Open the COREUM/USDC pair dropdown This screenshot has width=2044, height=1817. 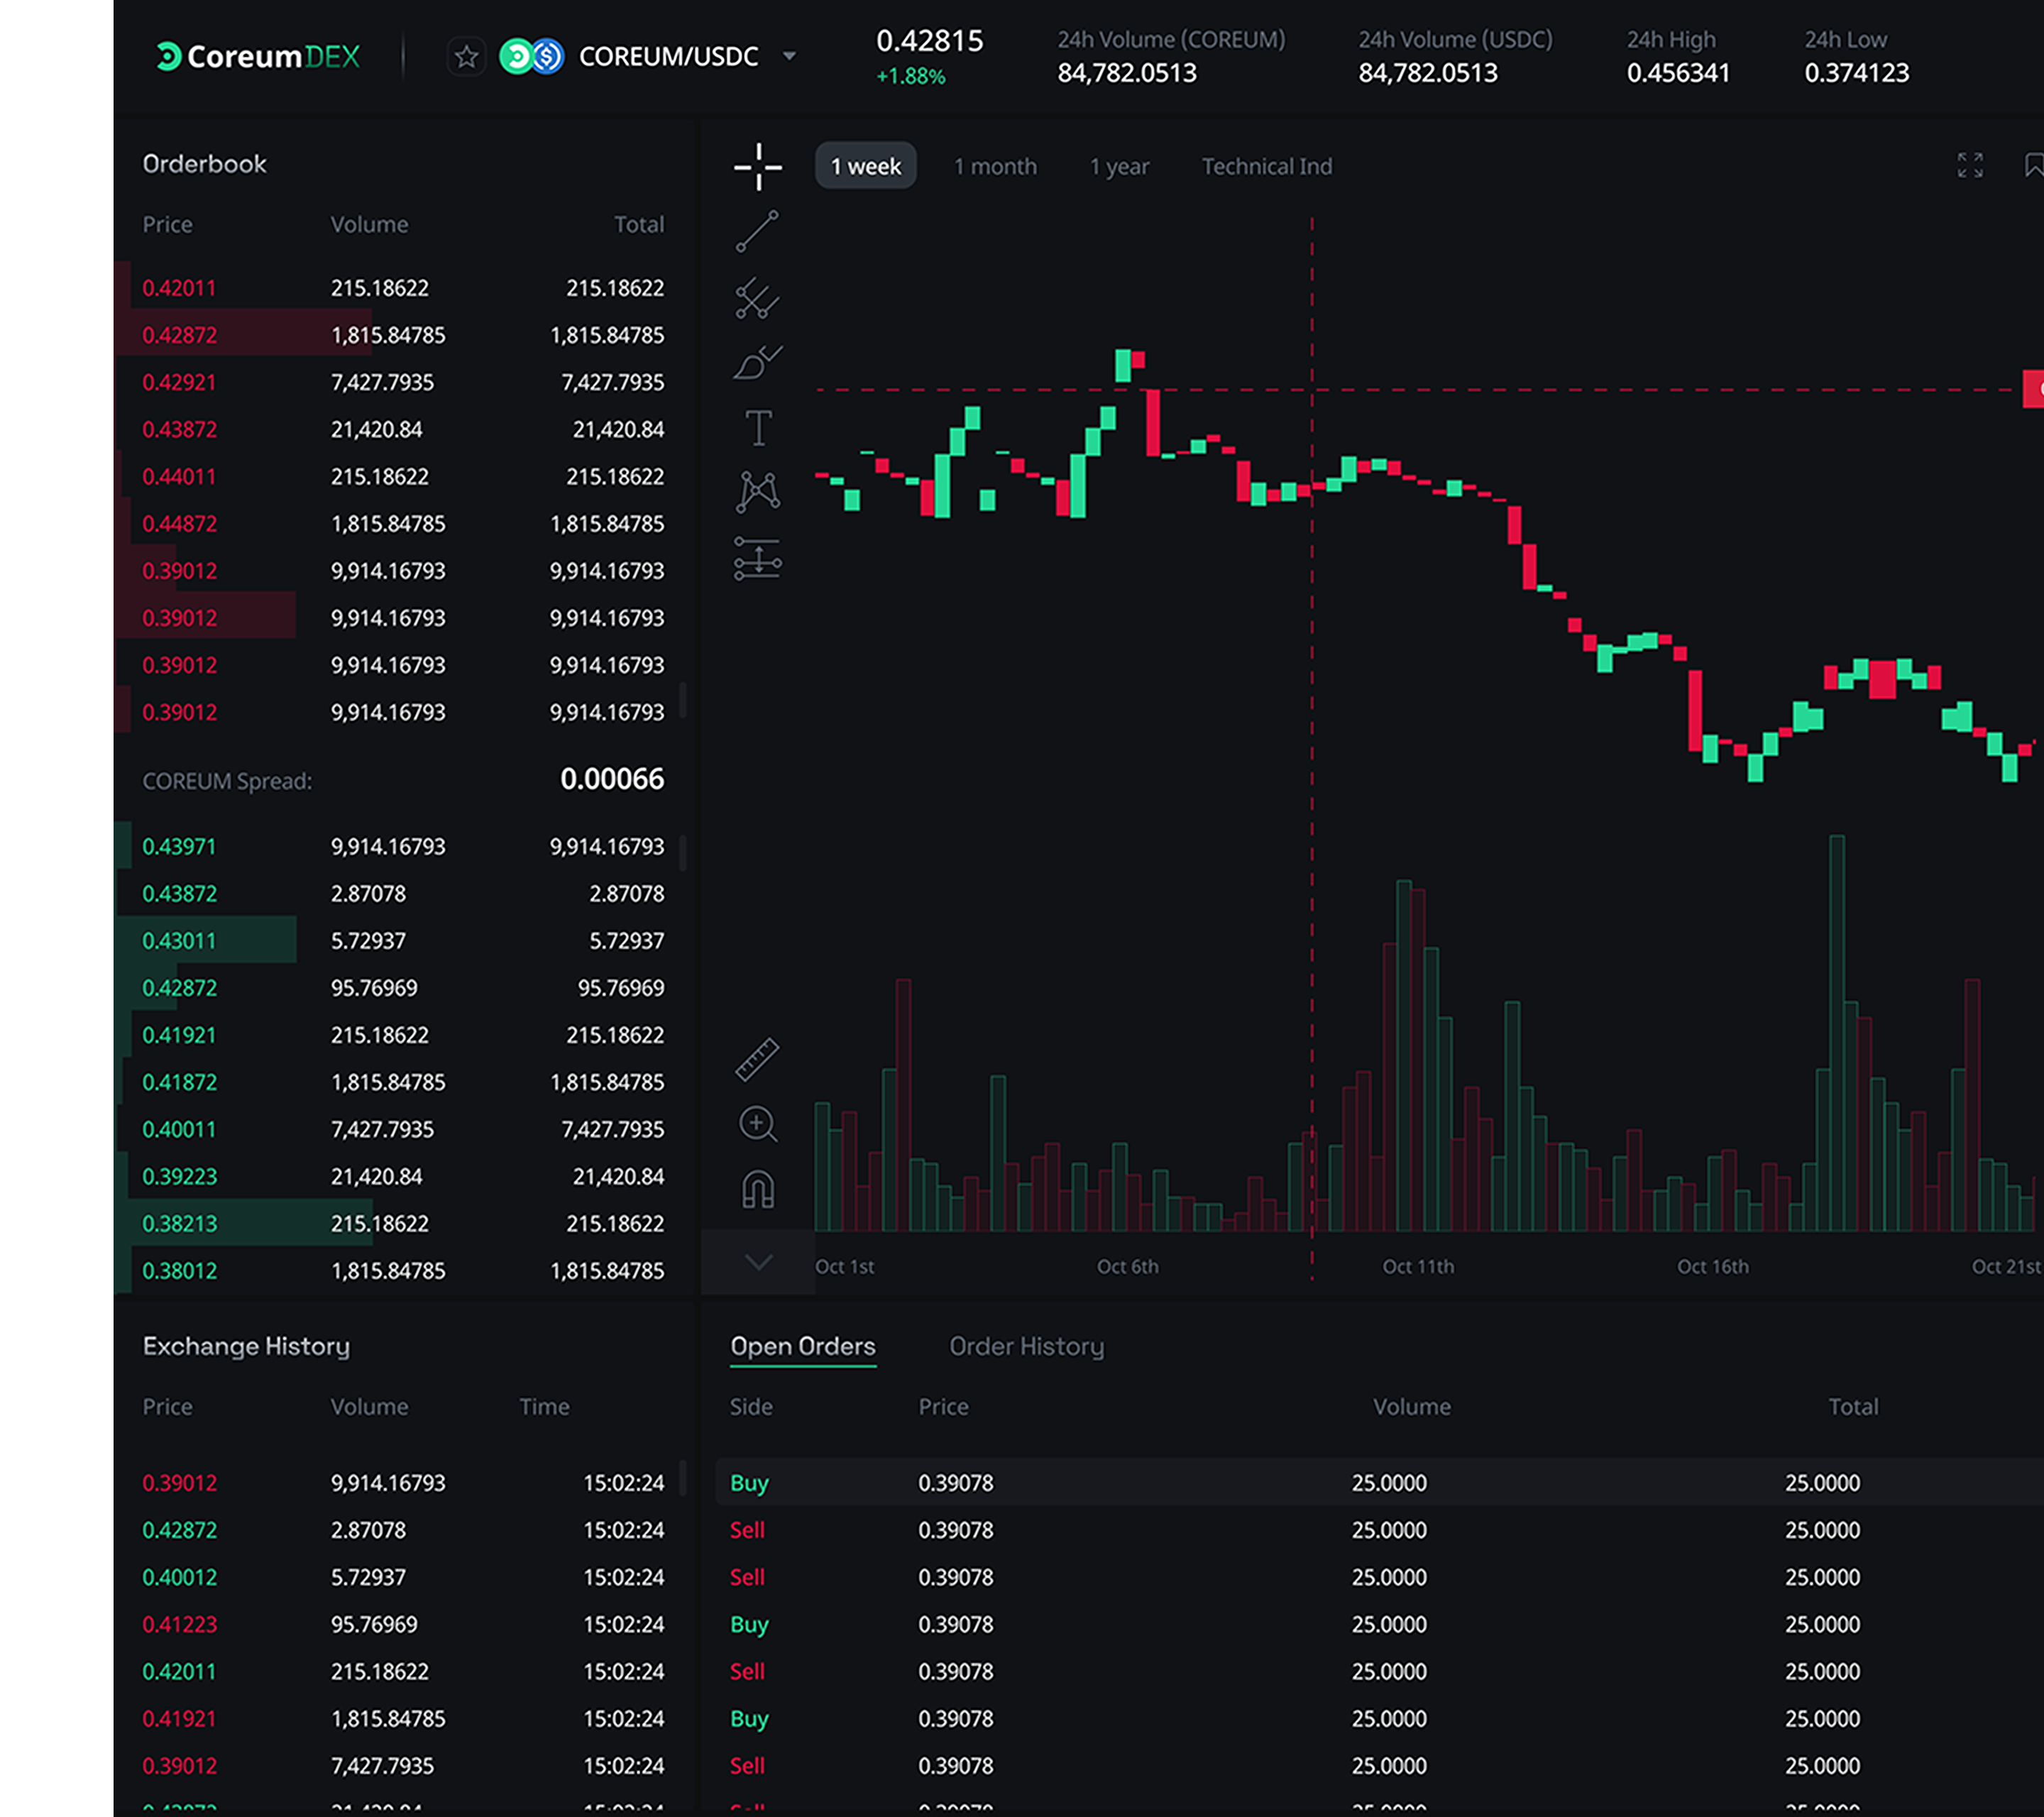click(x=789, y=57)
